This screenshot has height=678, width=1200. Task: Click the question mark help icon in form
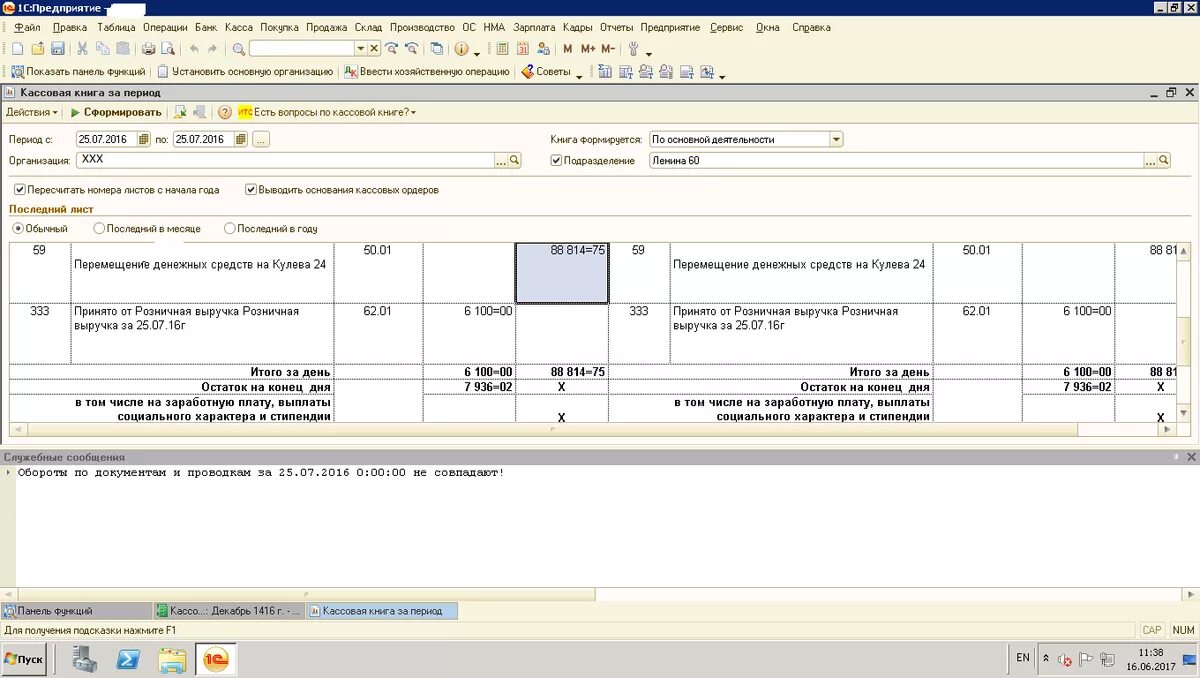click(225, 112)
